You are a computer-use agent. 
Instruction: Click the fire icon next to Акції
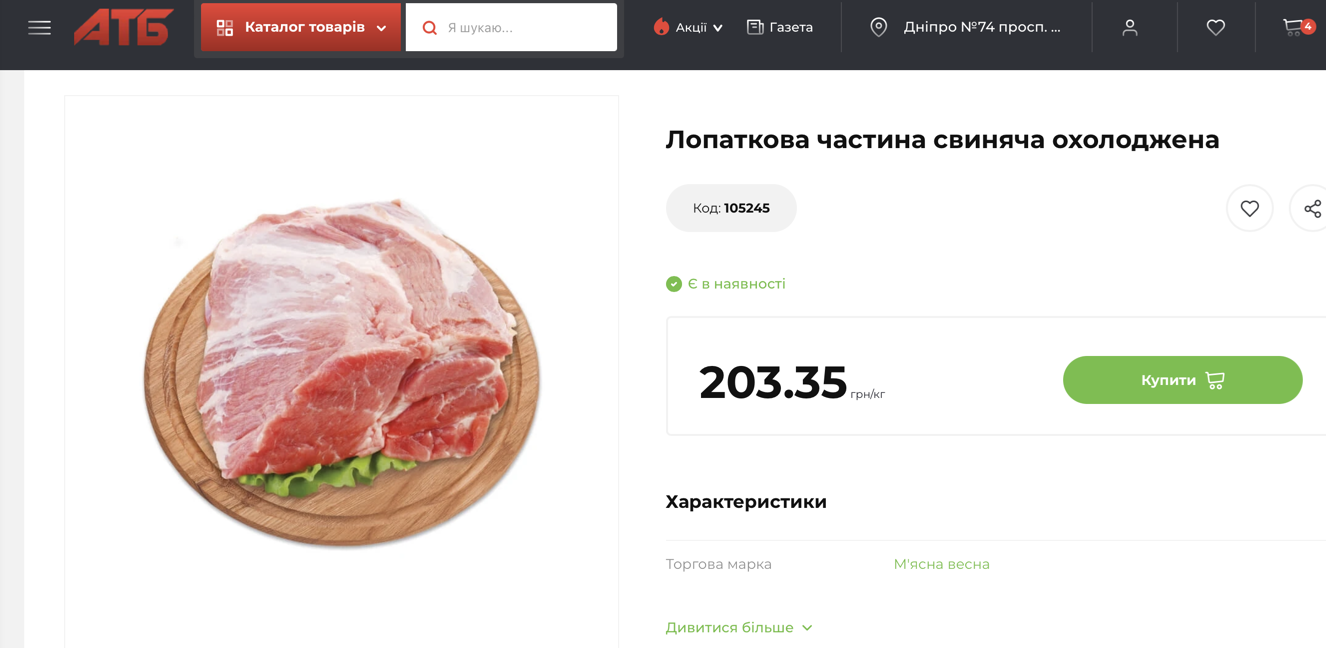click(x=661, y=27)
